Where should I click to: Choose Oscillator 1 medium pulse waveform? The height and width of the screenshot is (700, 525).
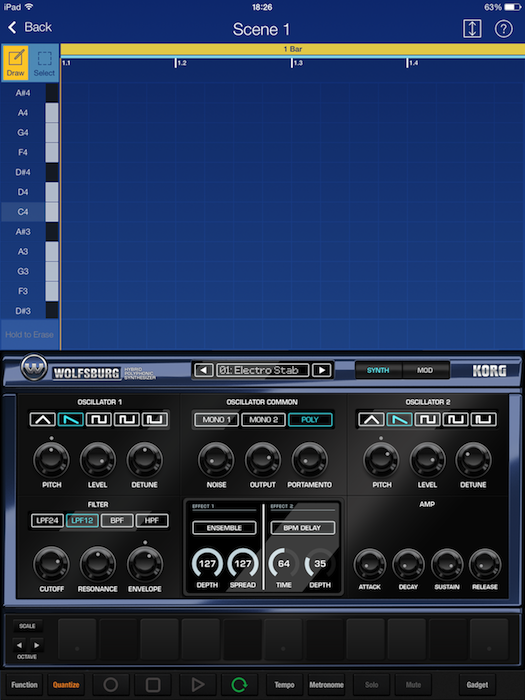coord(127,419)
